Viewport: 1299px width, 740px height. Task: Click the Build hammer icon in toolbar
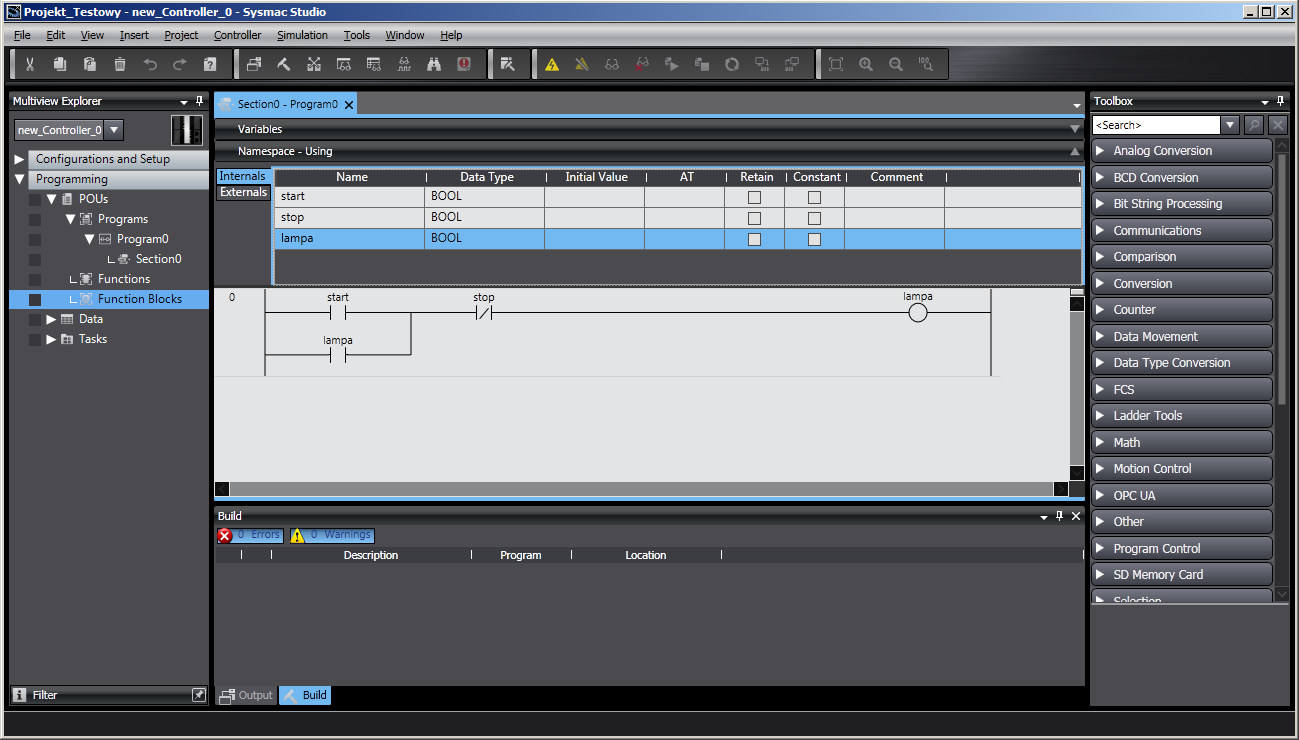tap(284, 64)
